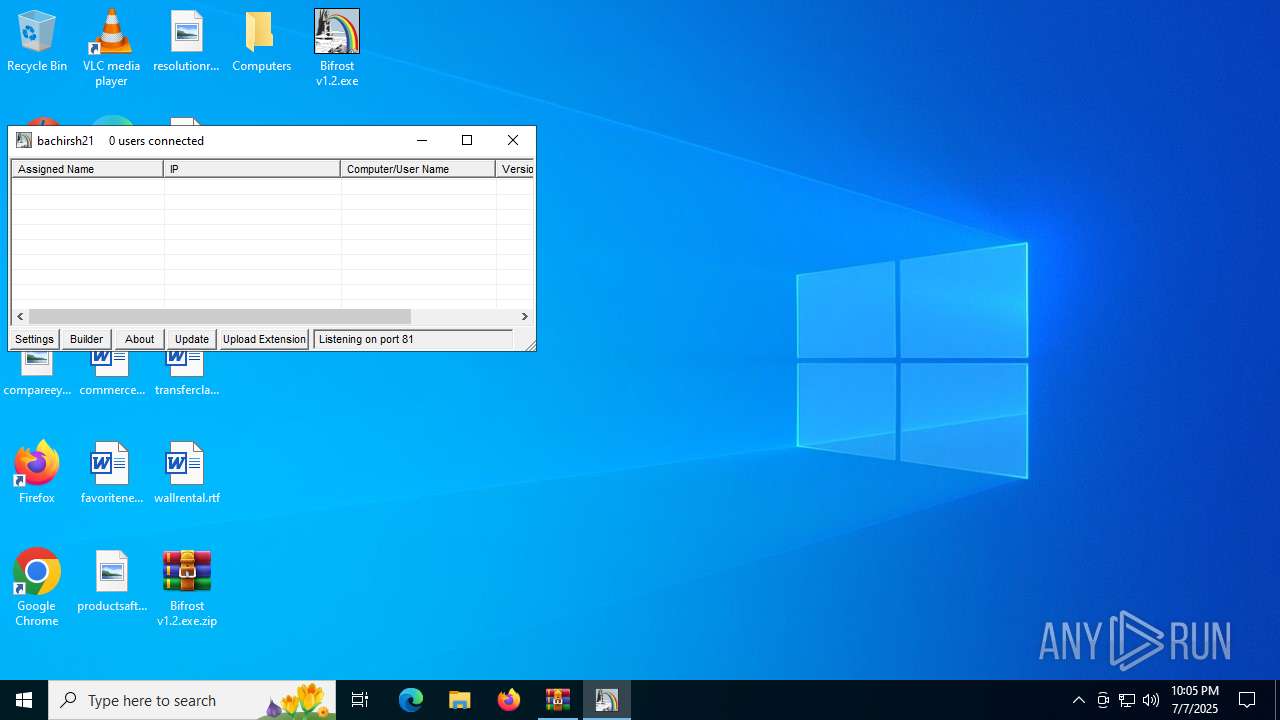Image resolution: width=1280 pixels, height=720 pixels.
Task: Open the notification center icon
Action: pyautogui.click(x=1248, y=700)
